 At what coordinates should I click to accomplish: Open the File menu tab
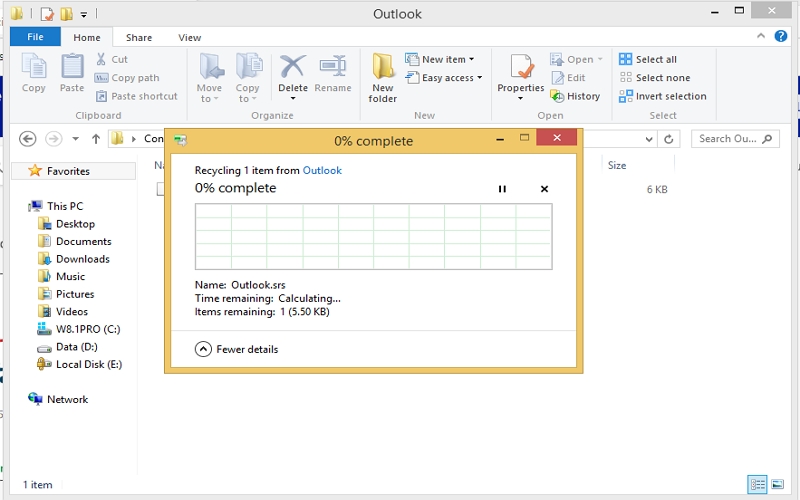35,37
